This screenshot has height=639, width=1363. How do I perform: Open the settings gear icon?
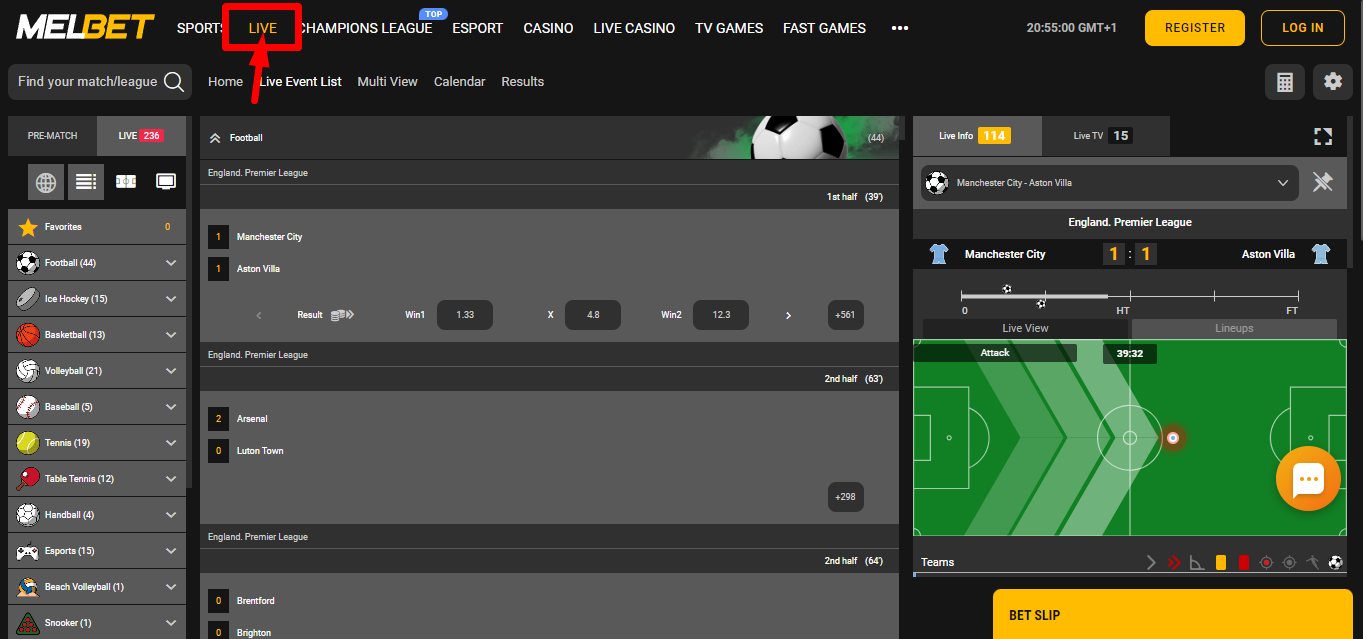point(1333,82)
